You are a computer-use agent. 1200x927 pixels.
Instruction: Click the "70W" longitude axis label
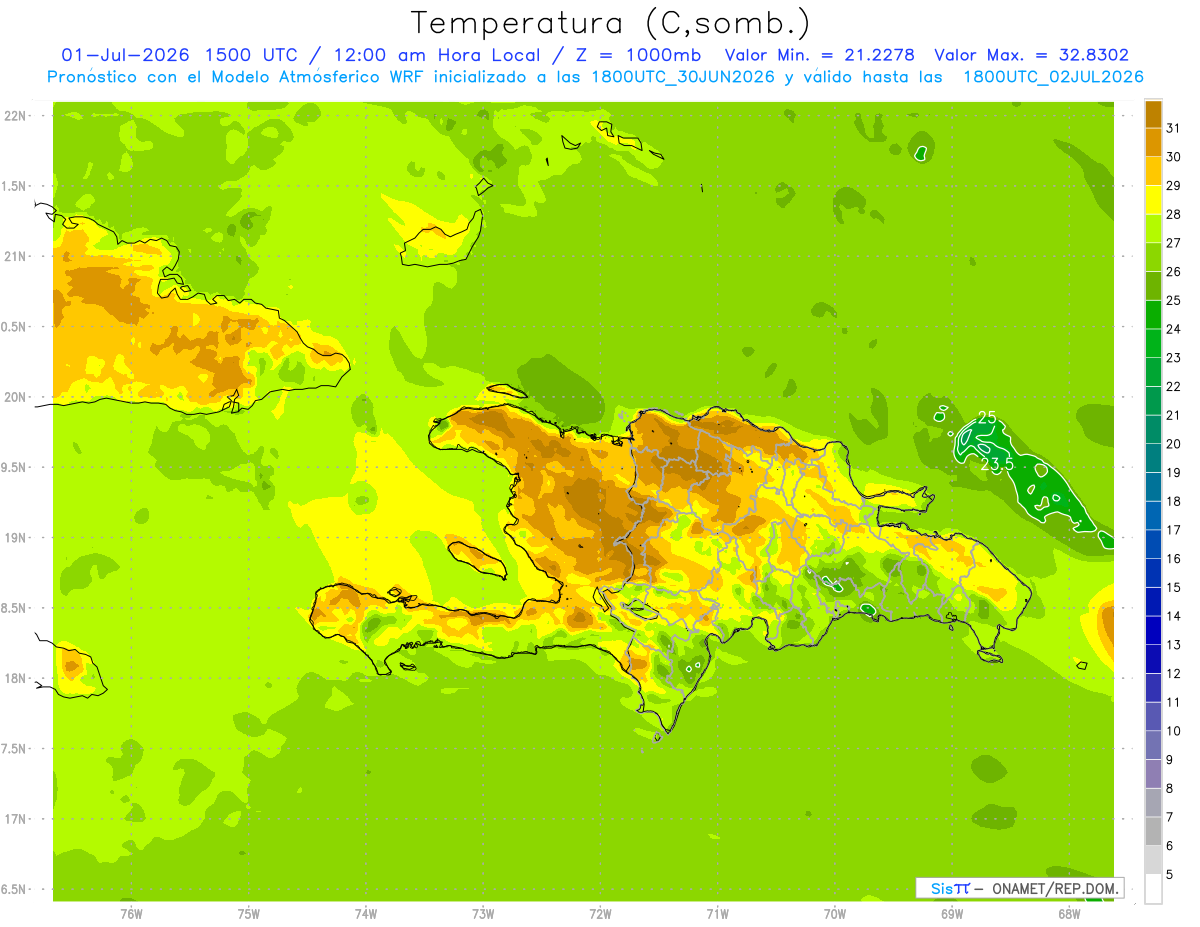pos(835,913)
